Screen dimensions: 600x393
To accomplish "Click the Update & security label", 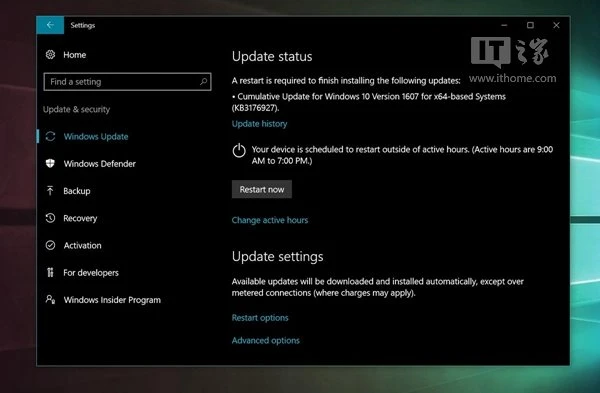I will click(77, 109).
